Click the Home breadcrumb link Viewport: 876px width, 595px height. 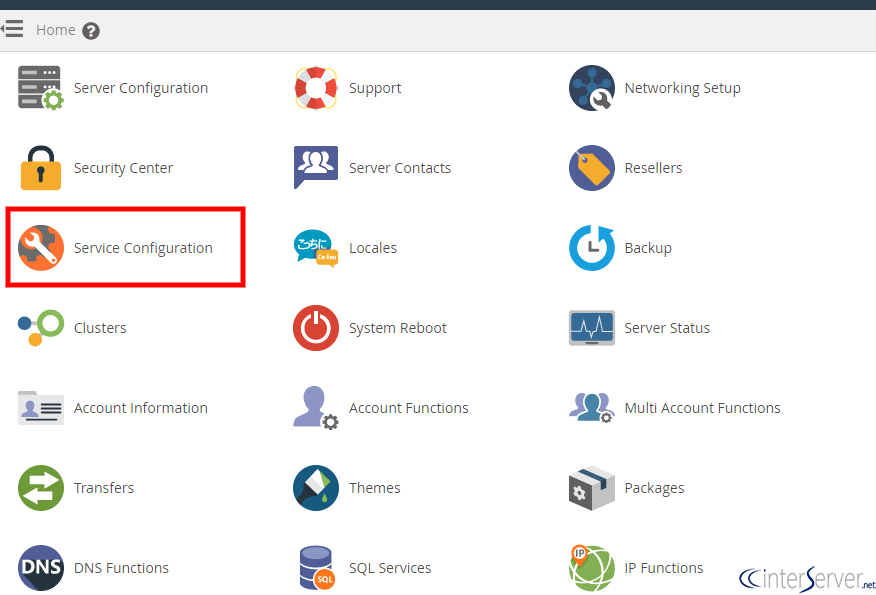(55, 30)
